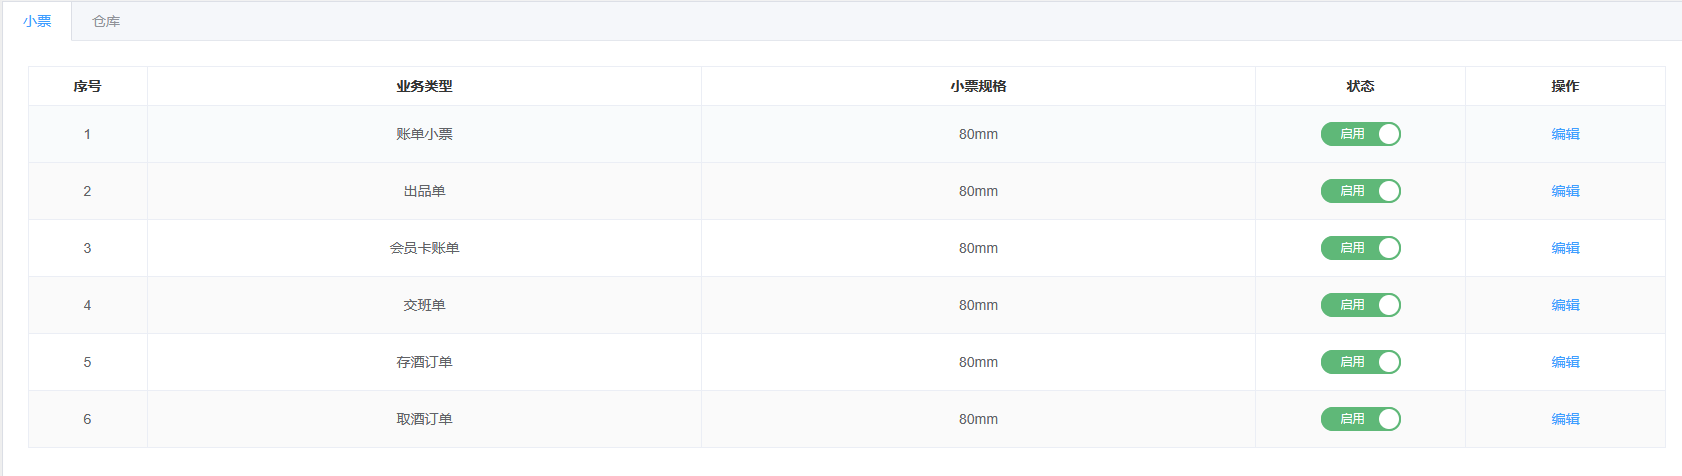
Task: Disable the 取酒订单 status switch
Action: pos(1360,419)
